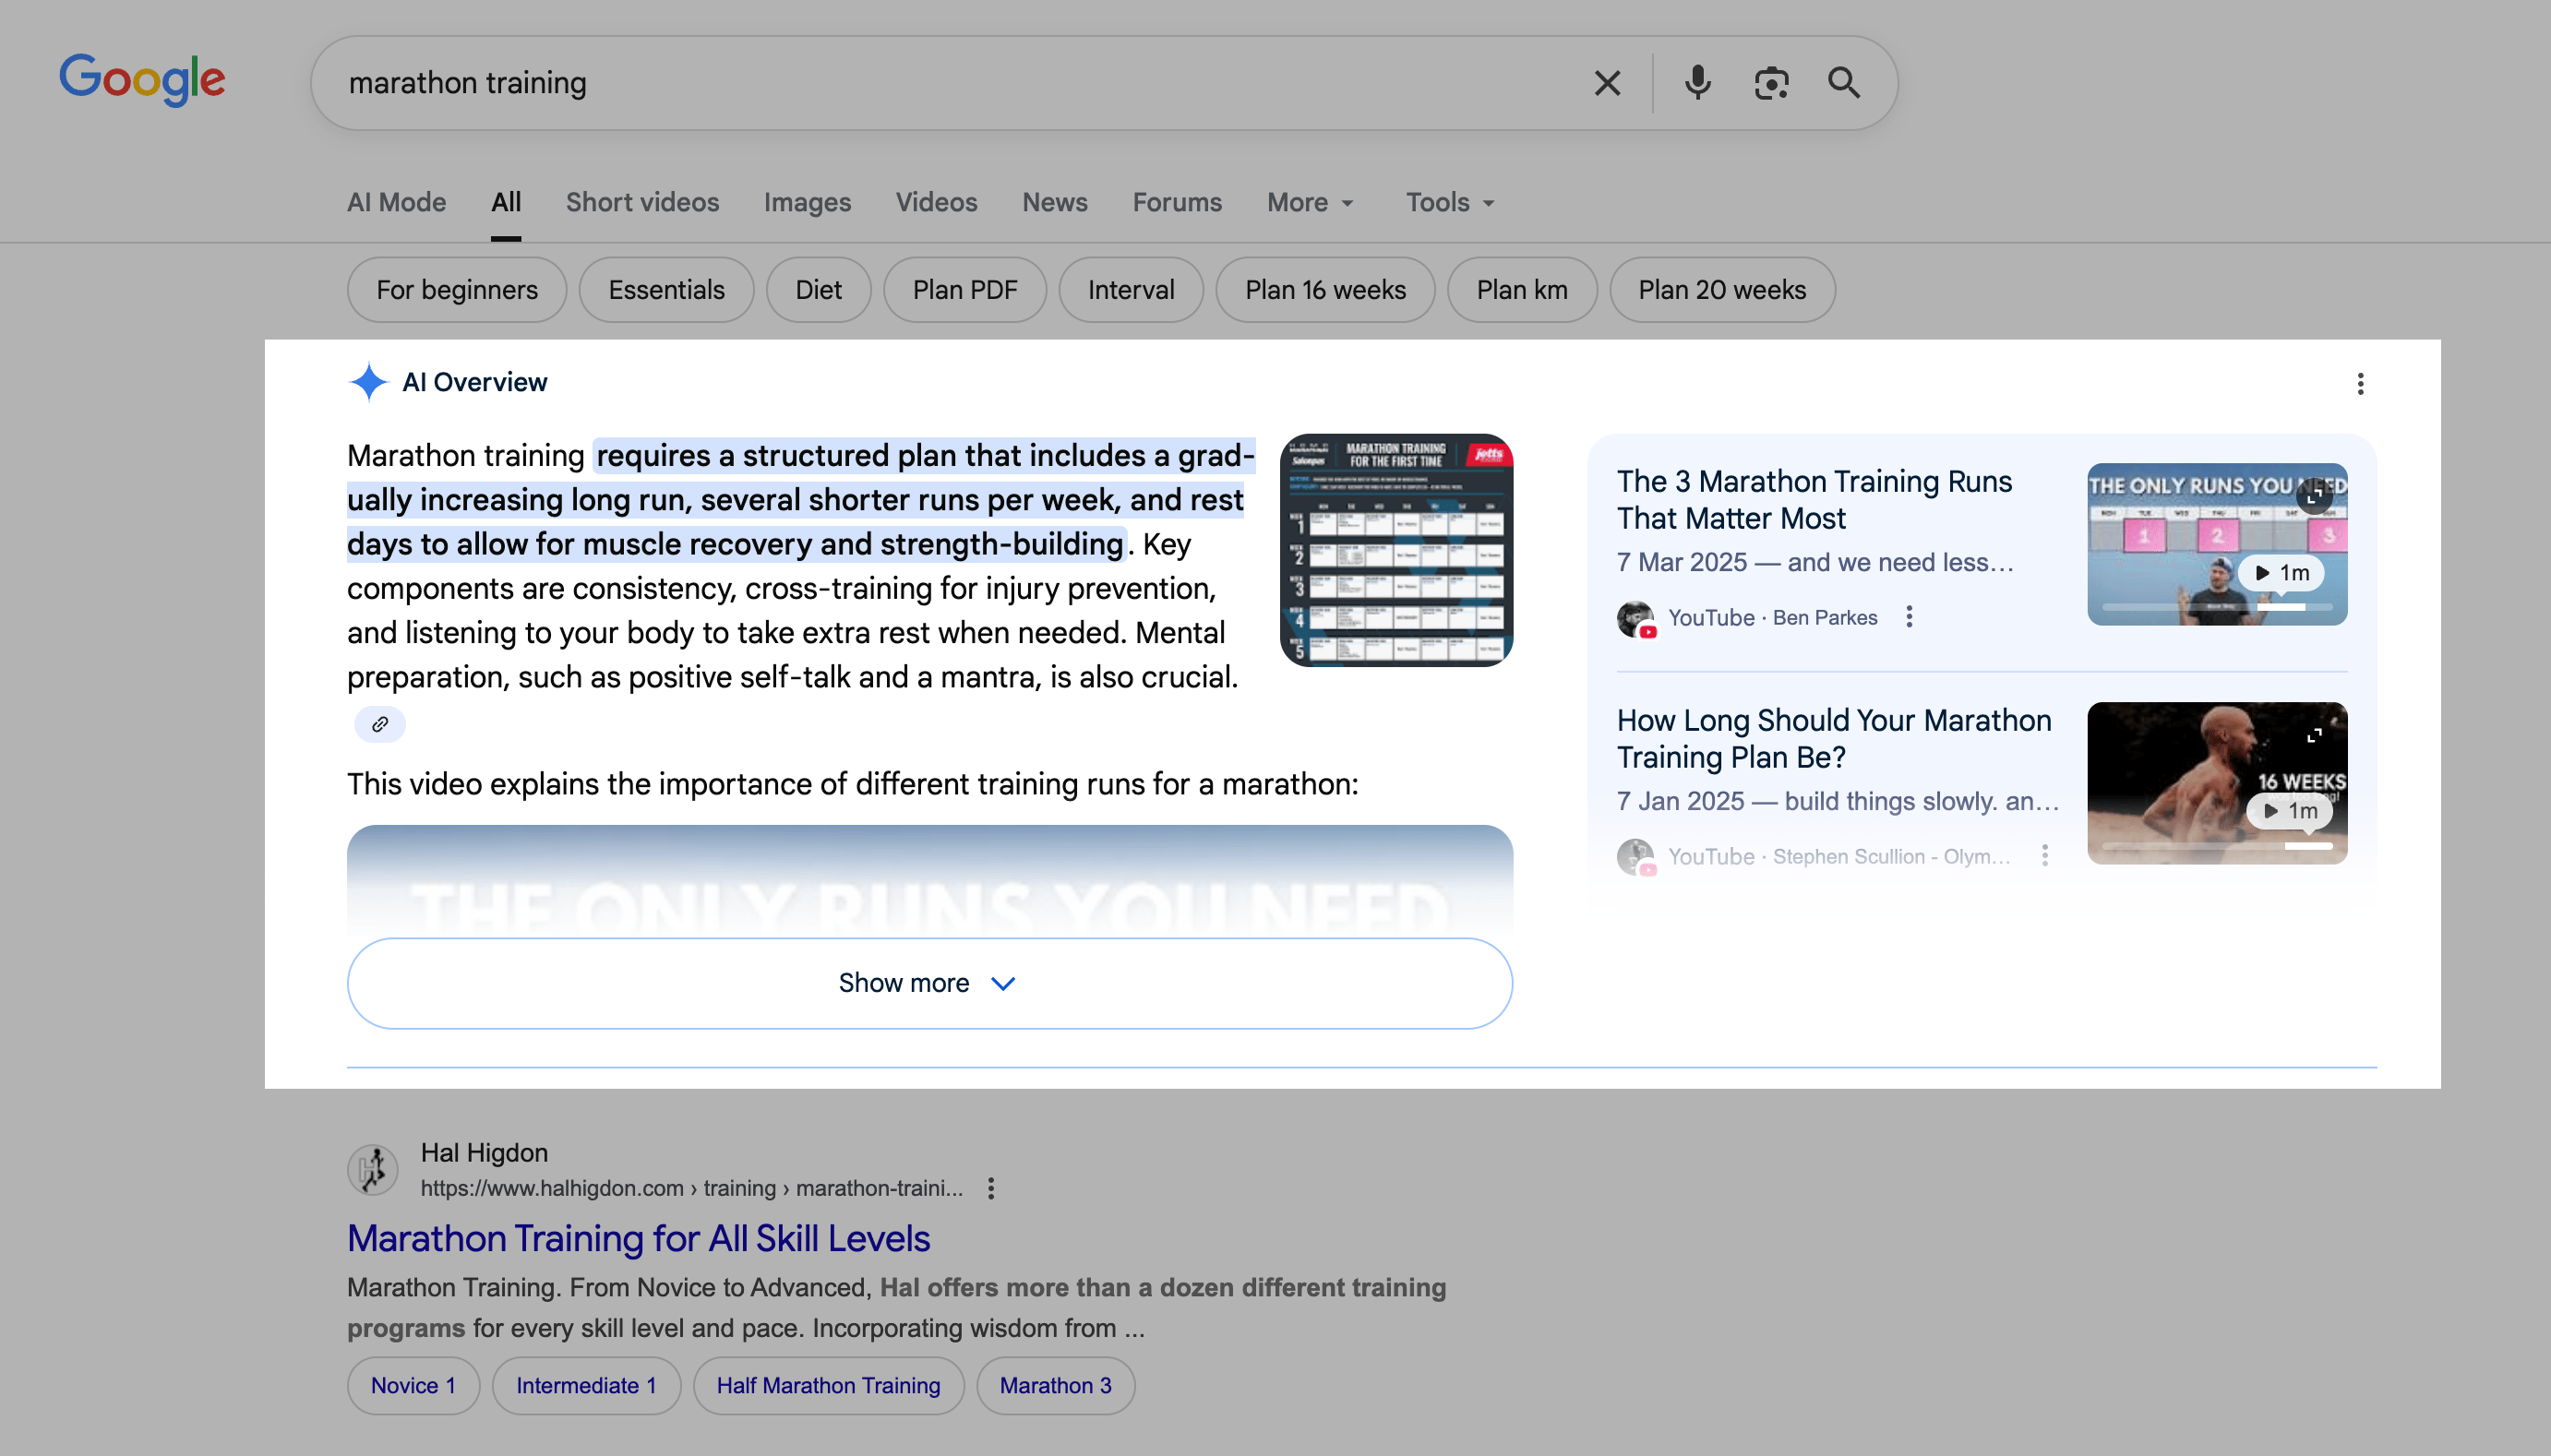This screenshot has height=1456, width=2551.
Task: Expand the Ben Parkes video thumbnail icon
Action: tap(2314, 496)
